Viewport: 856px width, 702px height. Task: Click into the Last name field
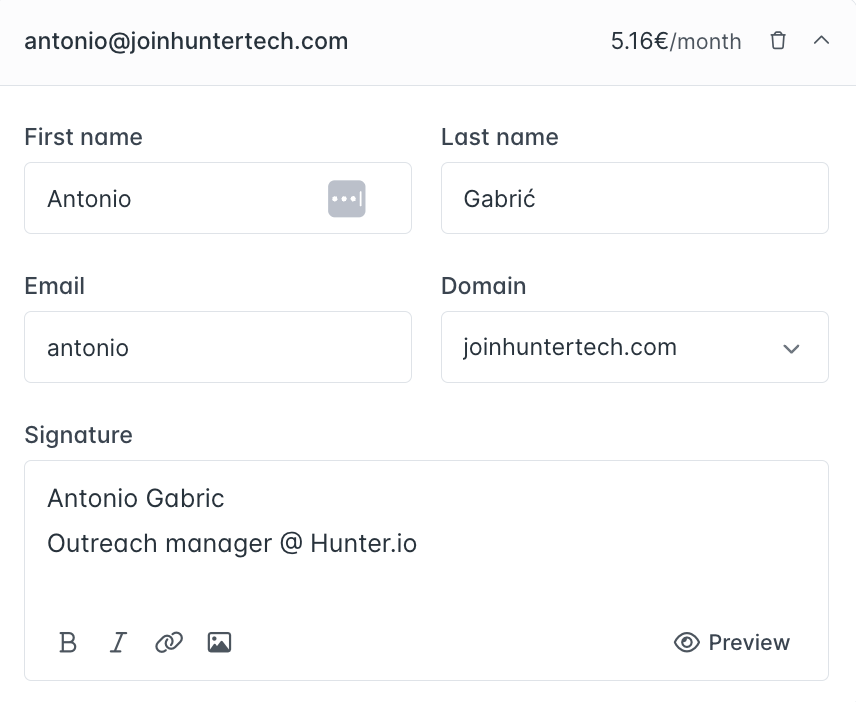coord(634,198)
